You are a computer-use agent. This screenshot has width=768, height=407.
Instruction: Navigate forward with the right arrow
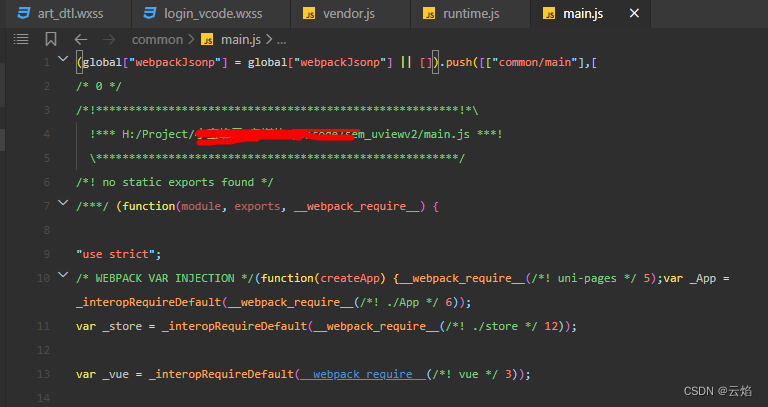tap(108, 39)
